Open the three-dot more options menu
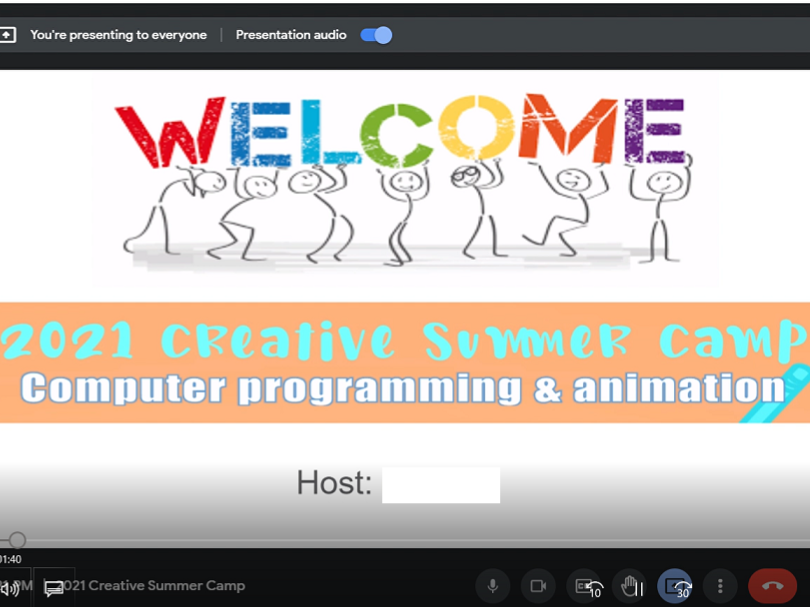This screenshot has height=607, width=810. 720,586
